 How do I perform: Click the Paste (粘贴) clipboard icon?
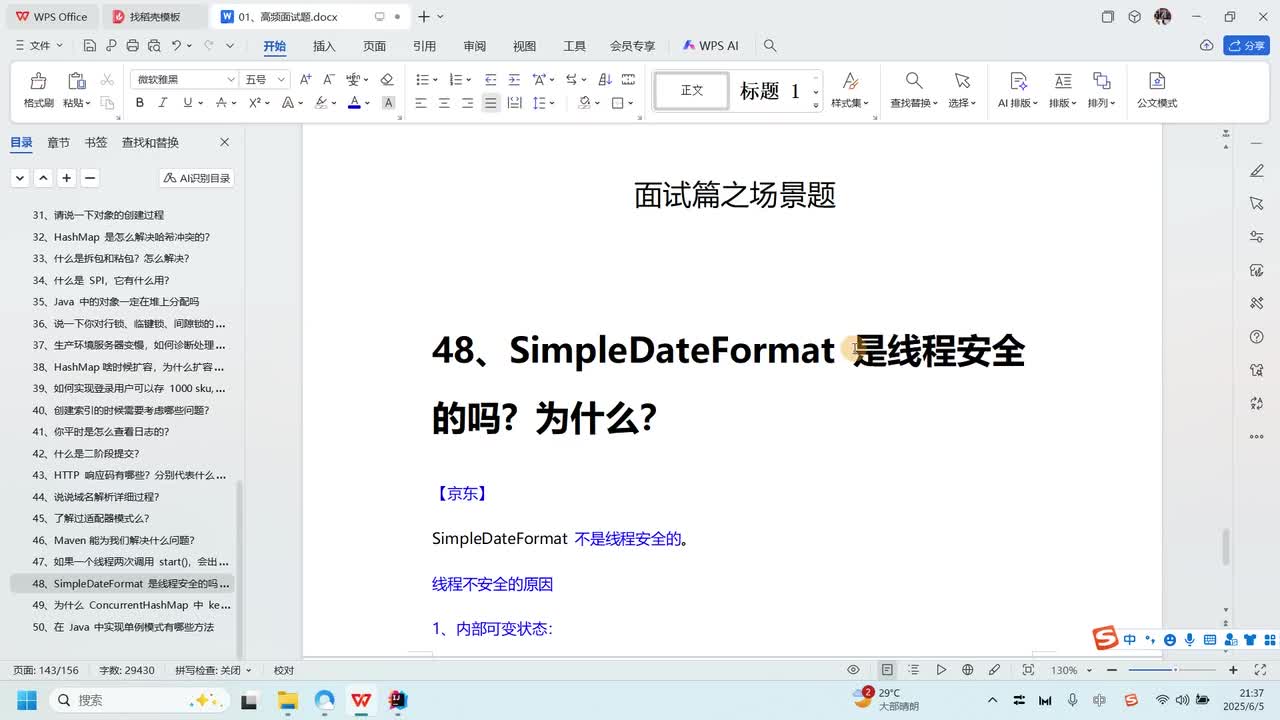pyautogui.click(x=76, y=81)
